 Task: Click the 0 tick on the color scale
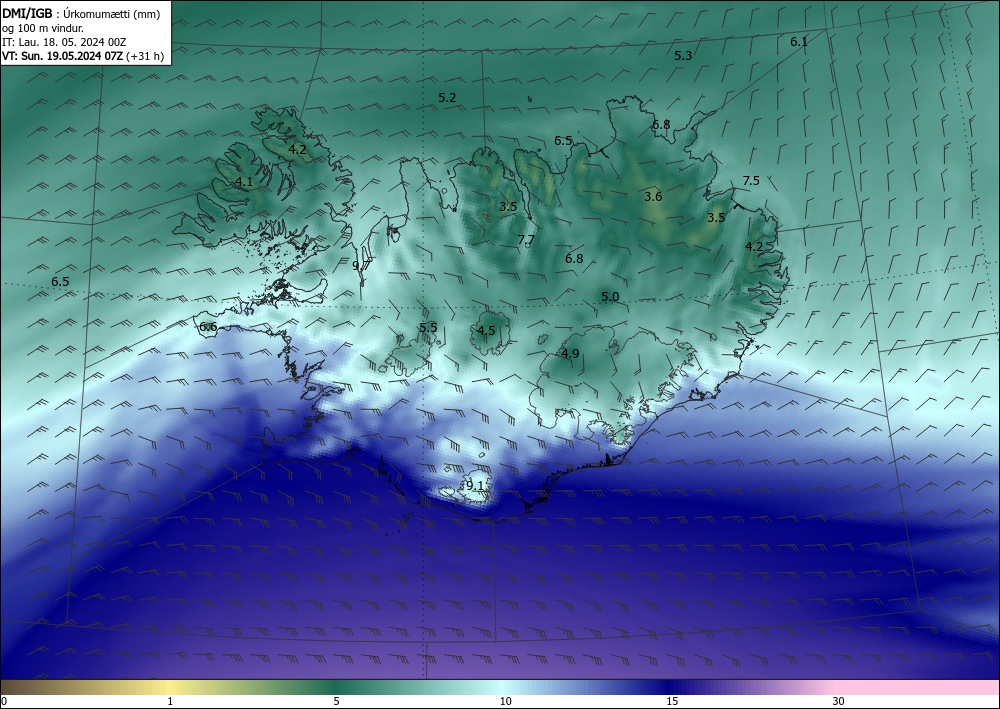(4, 701)
